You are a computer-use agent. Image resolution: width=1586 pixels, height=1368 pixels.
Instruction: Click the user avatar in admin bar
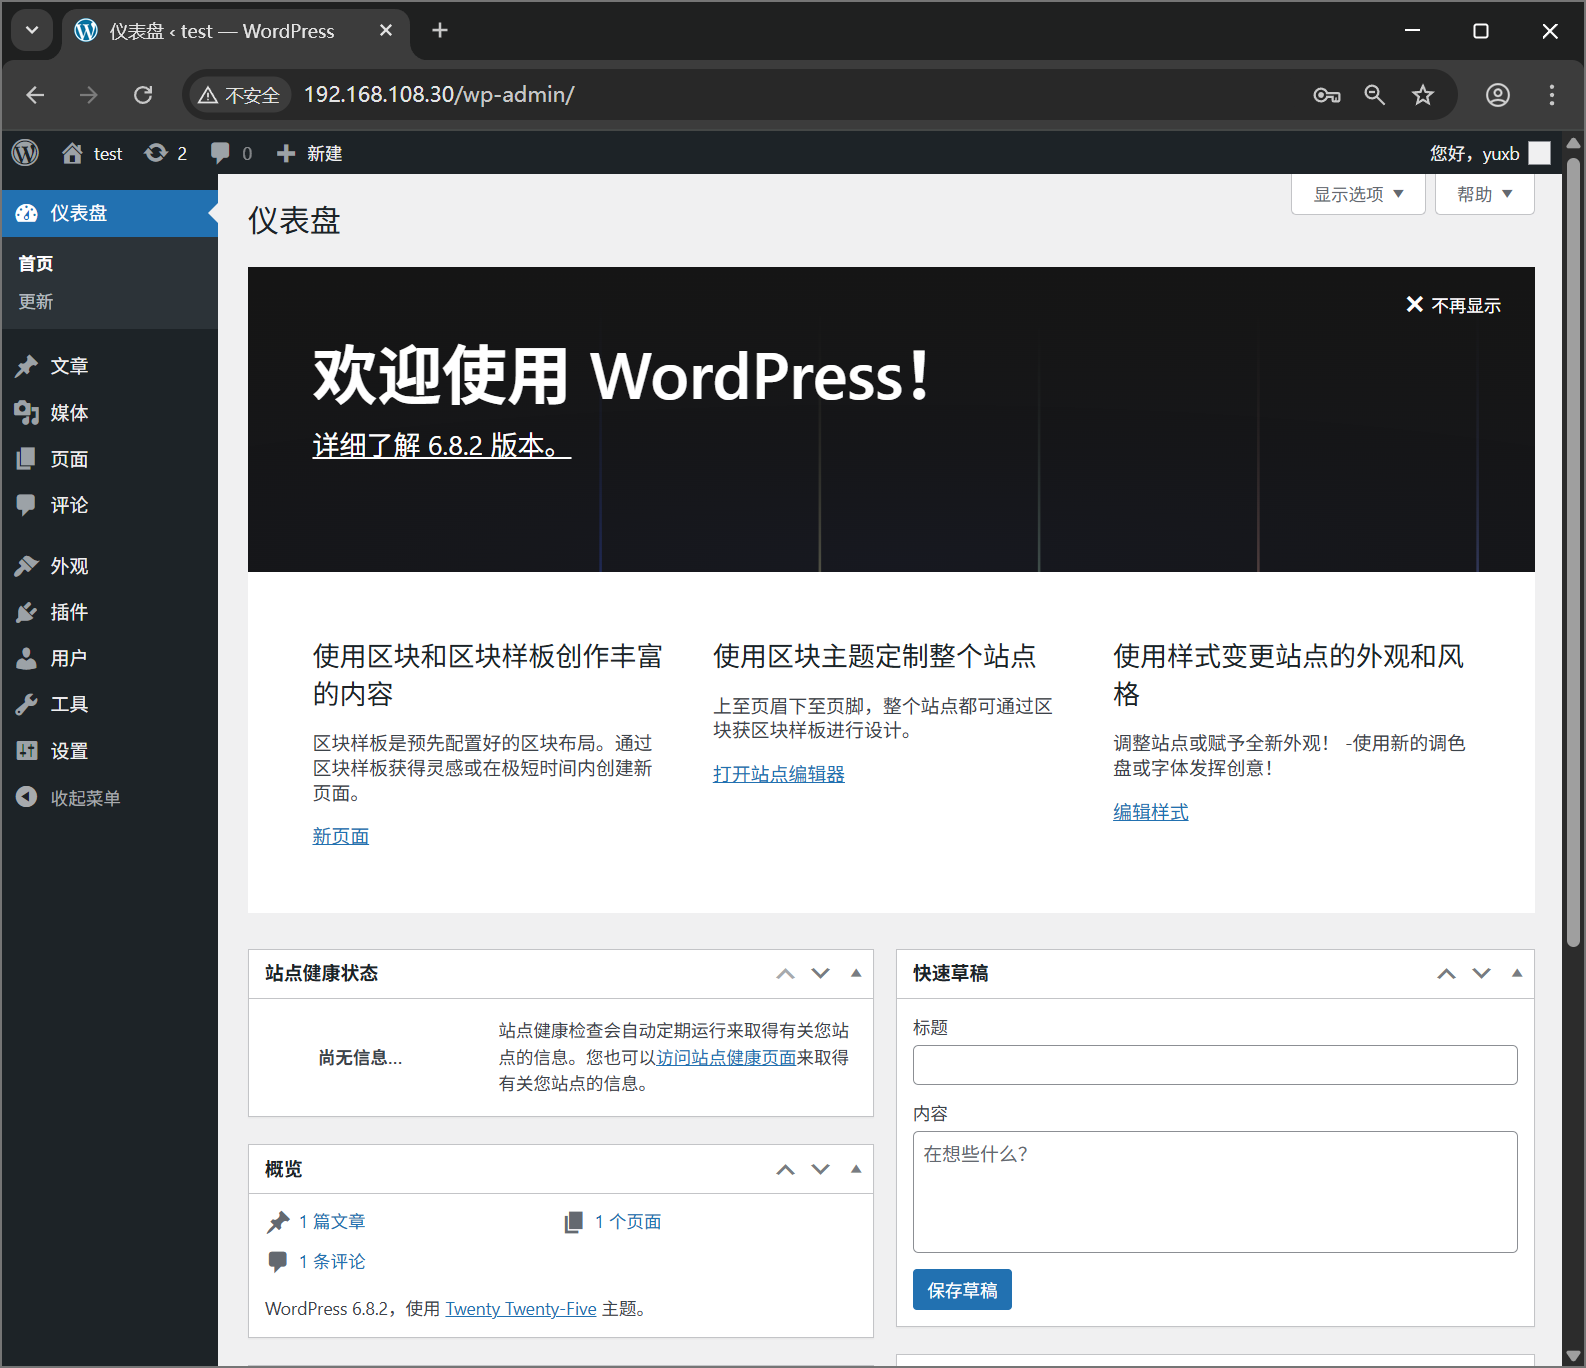tap(1540, 153)
